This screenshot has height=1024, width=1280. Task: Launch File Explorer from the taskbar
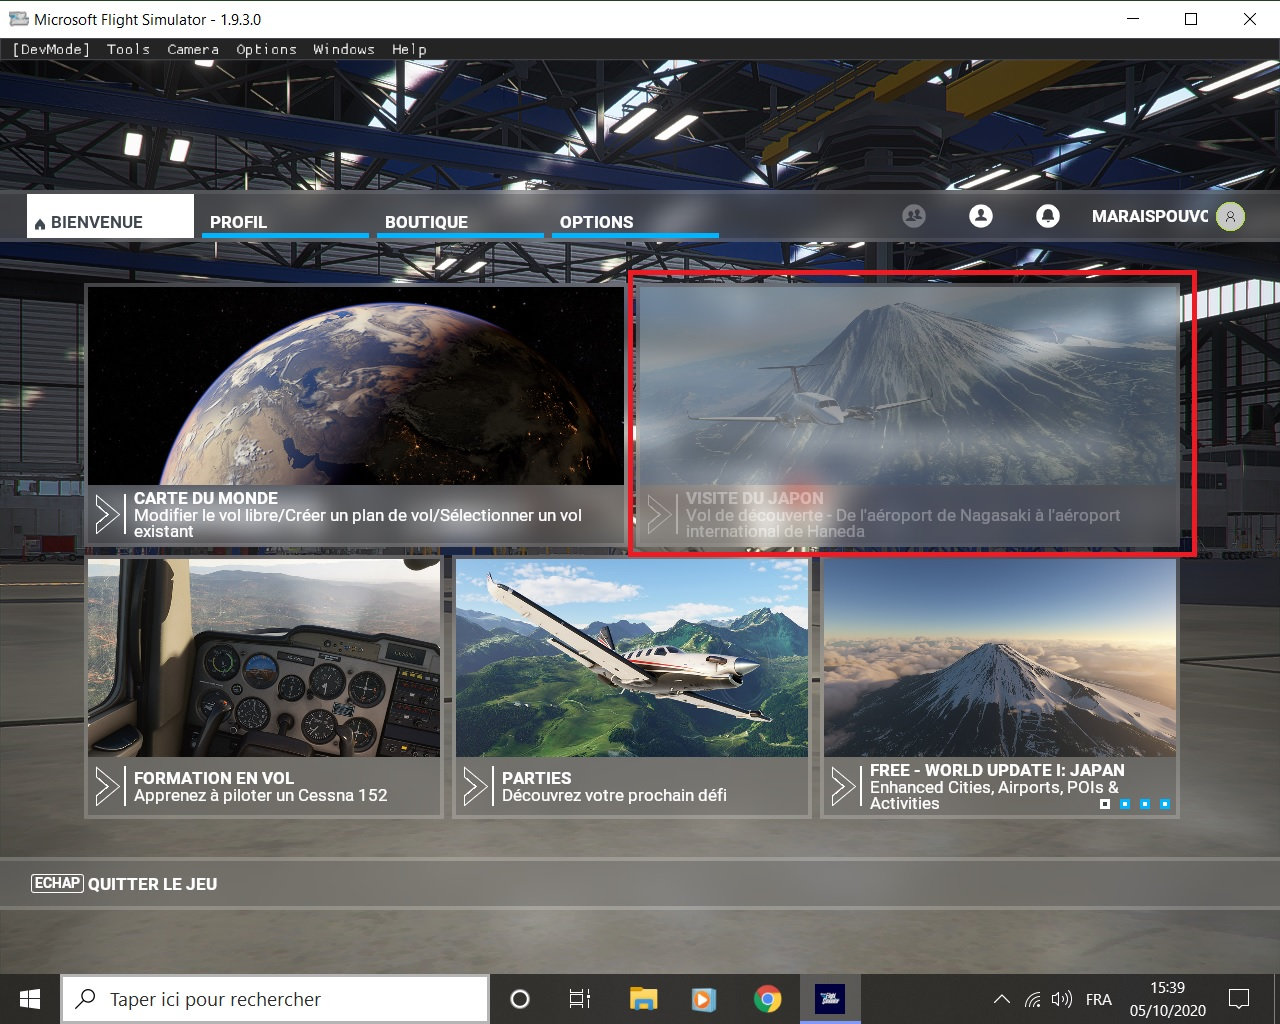643,999
